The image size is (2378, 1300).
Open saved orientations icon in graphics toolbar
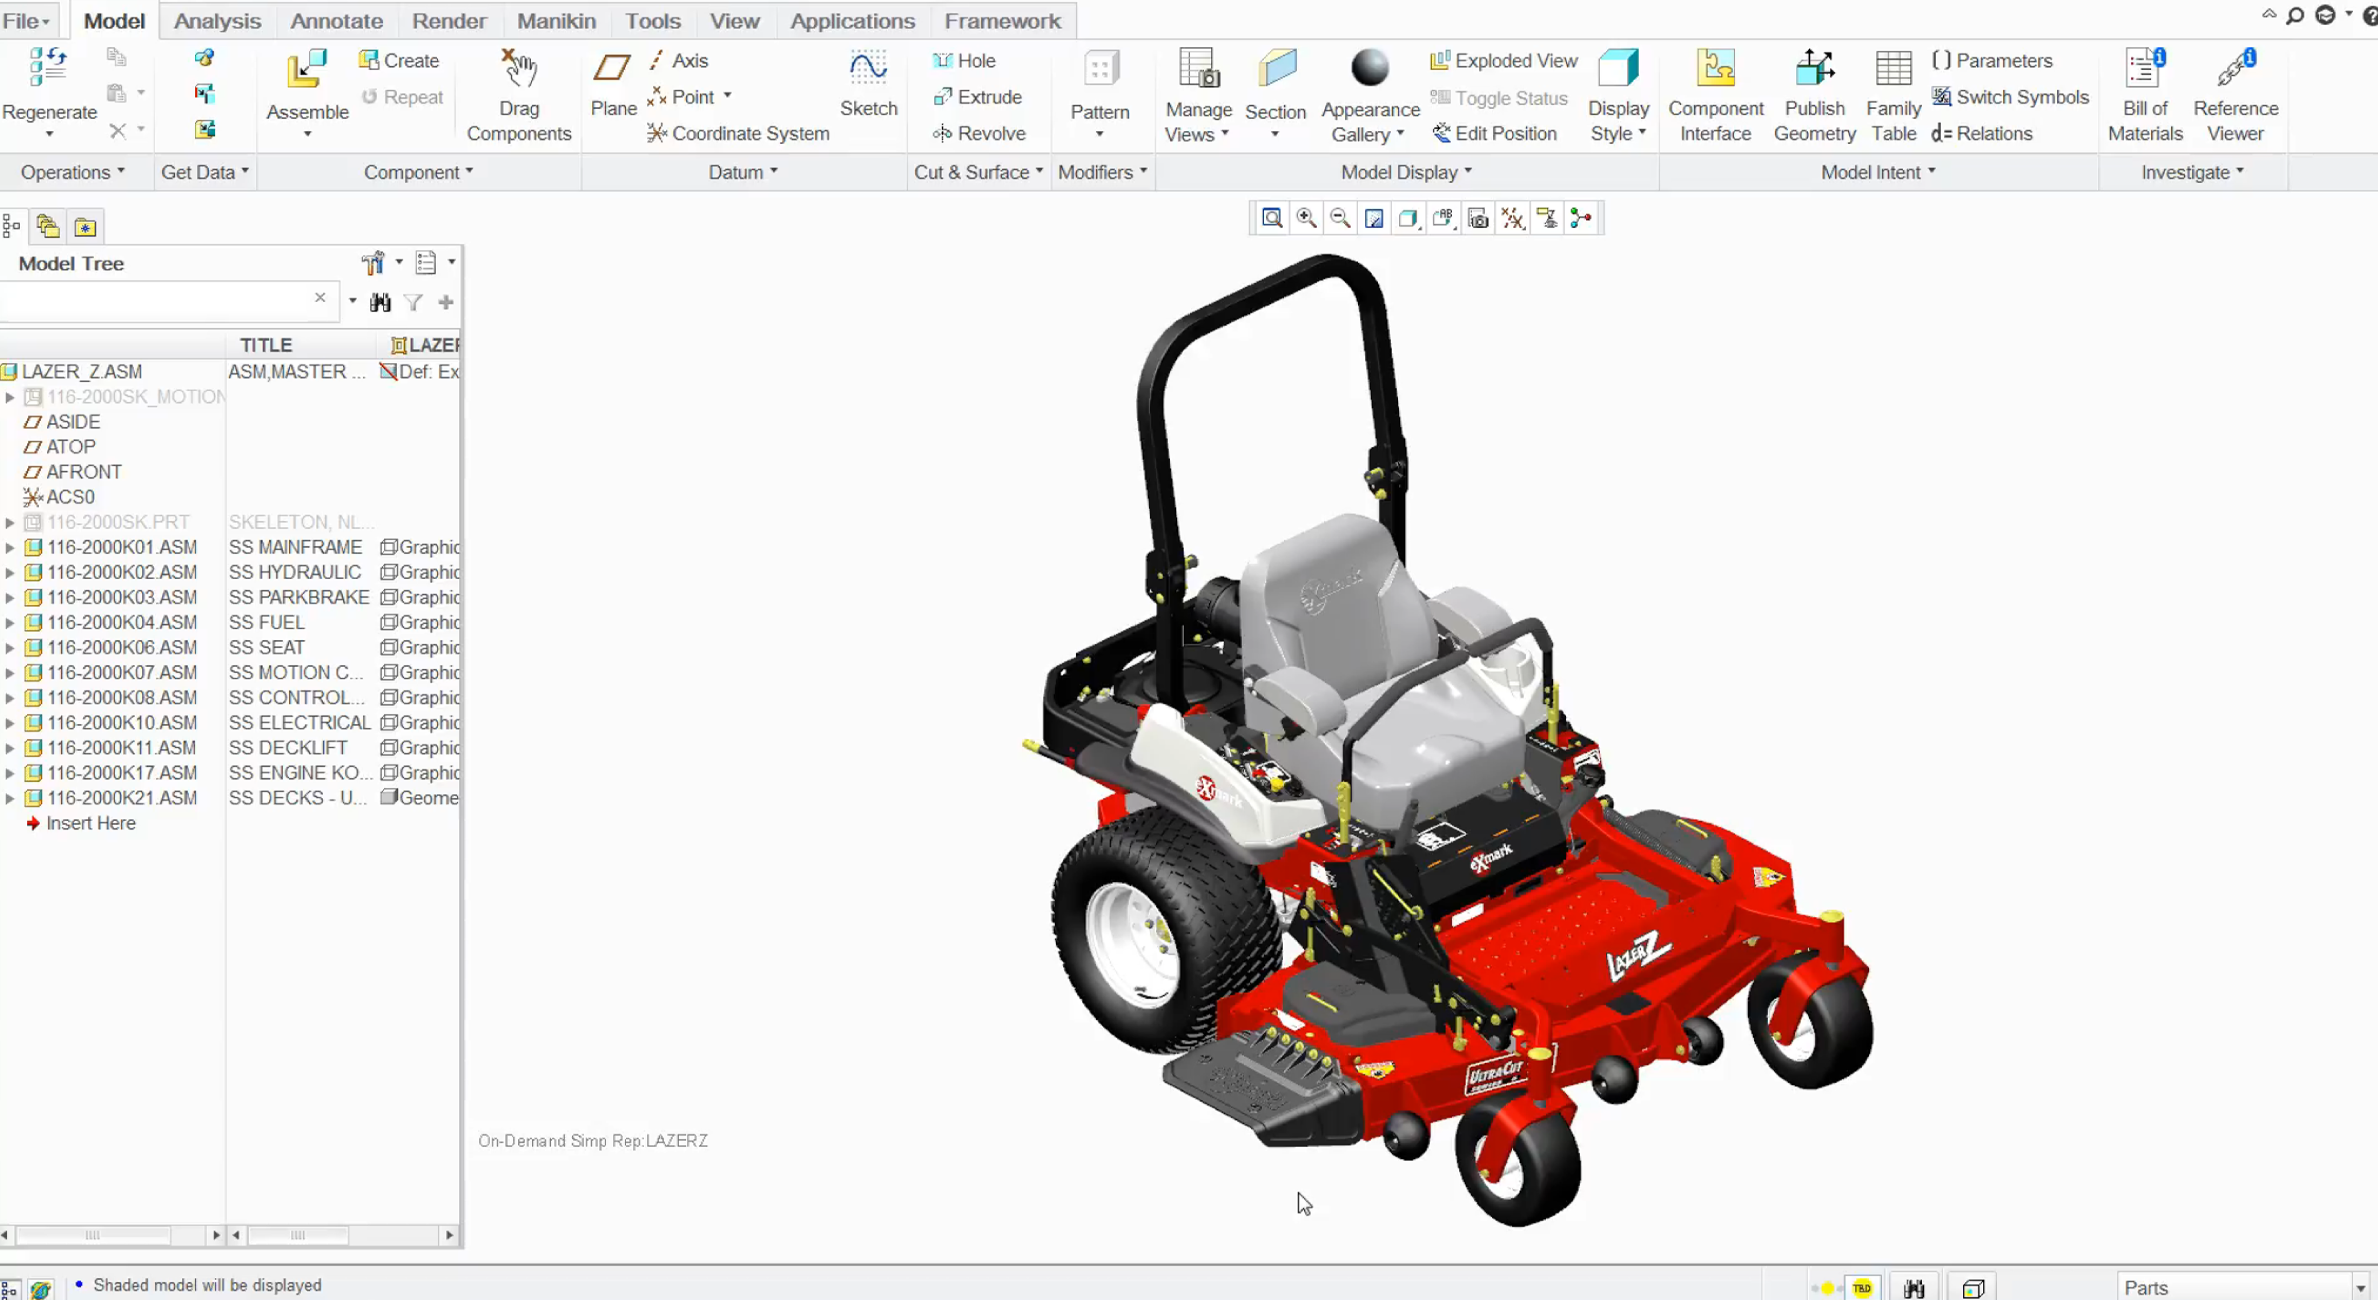(x=1443, y=218)
